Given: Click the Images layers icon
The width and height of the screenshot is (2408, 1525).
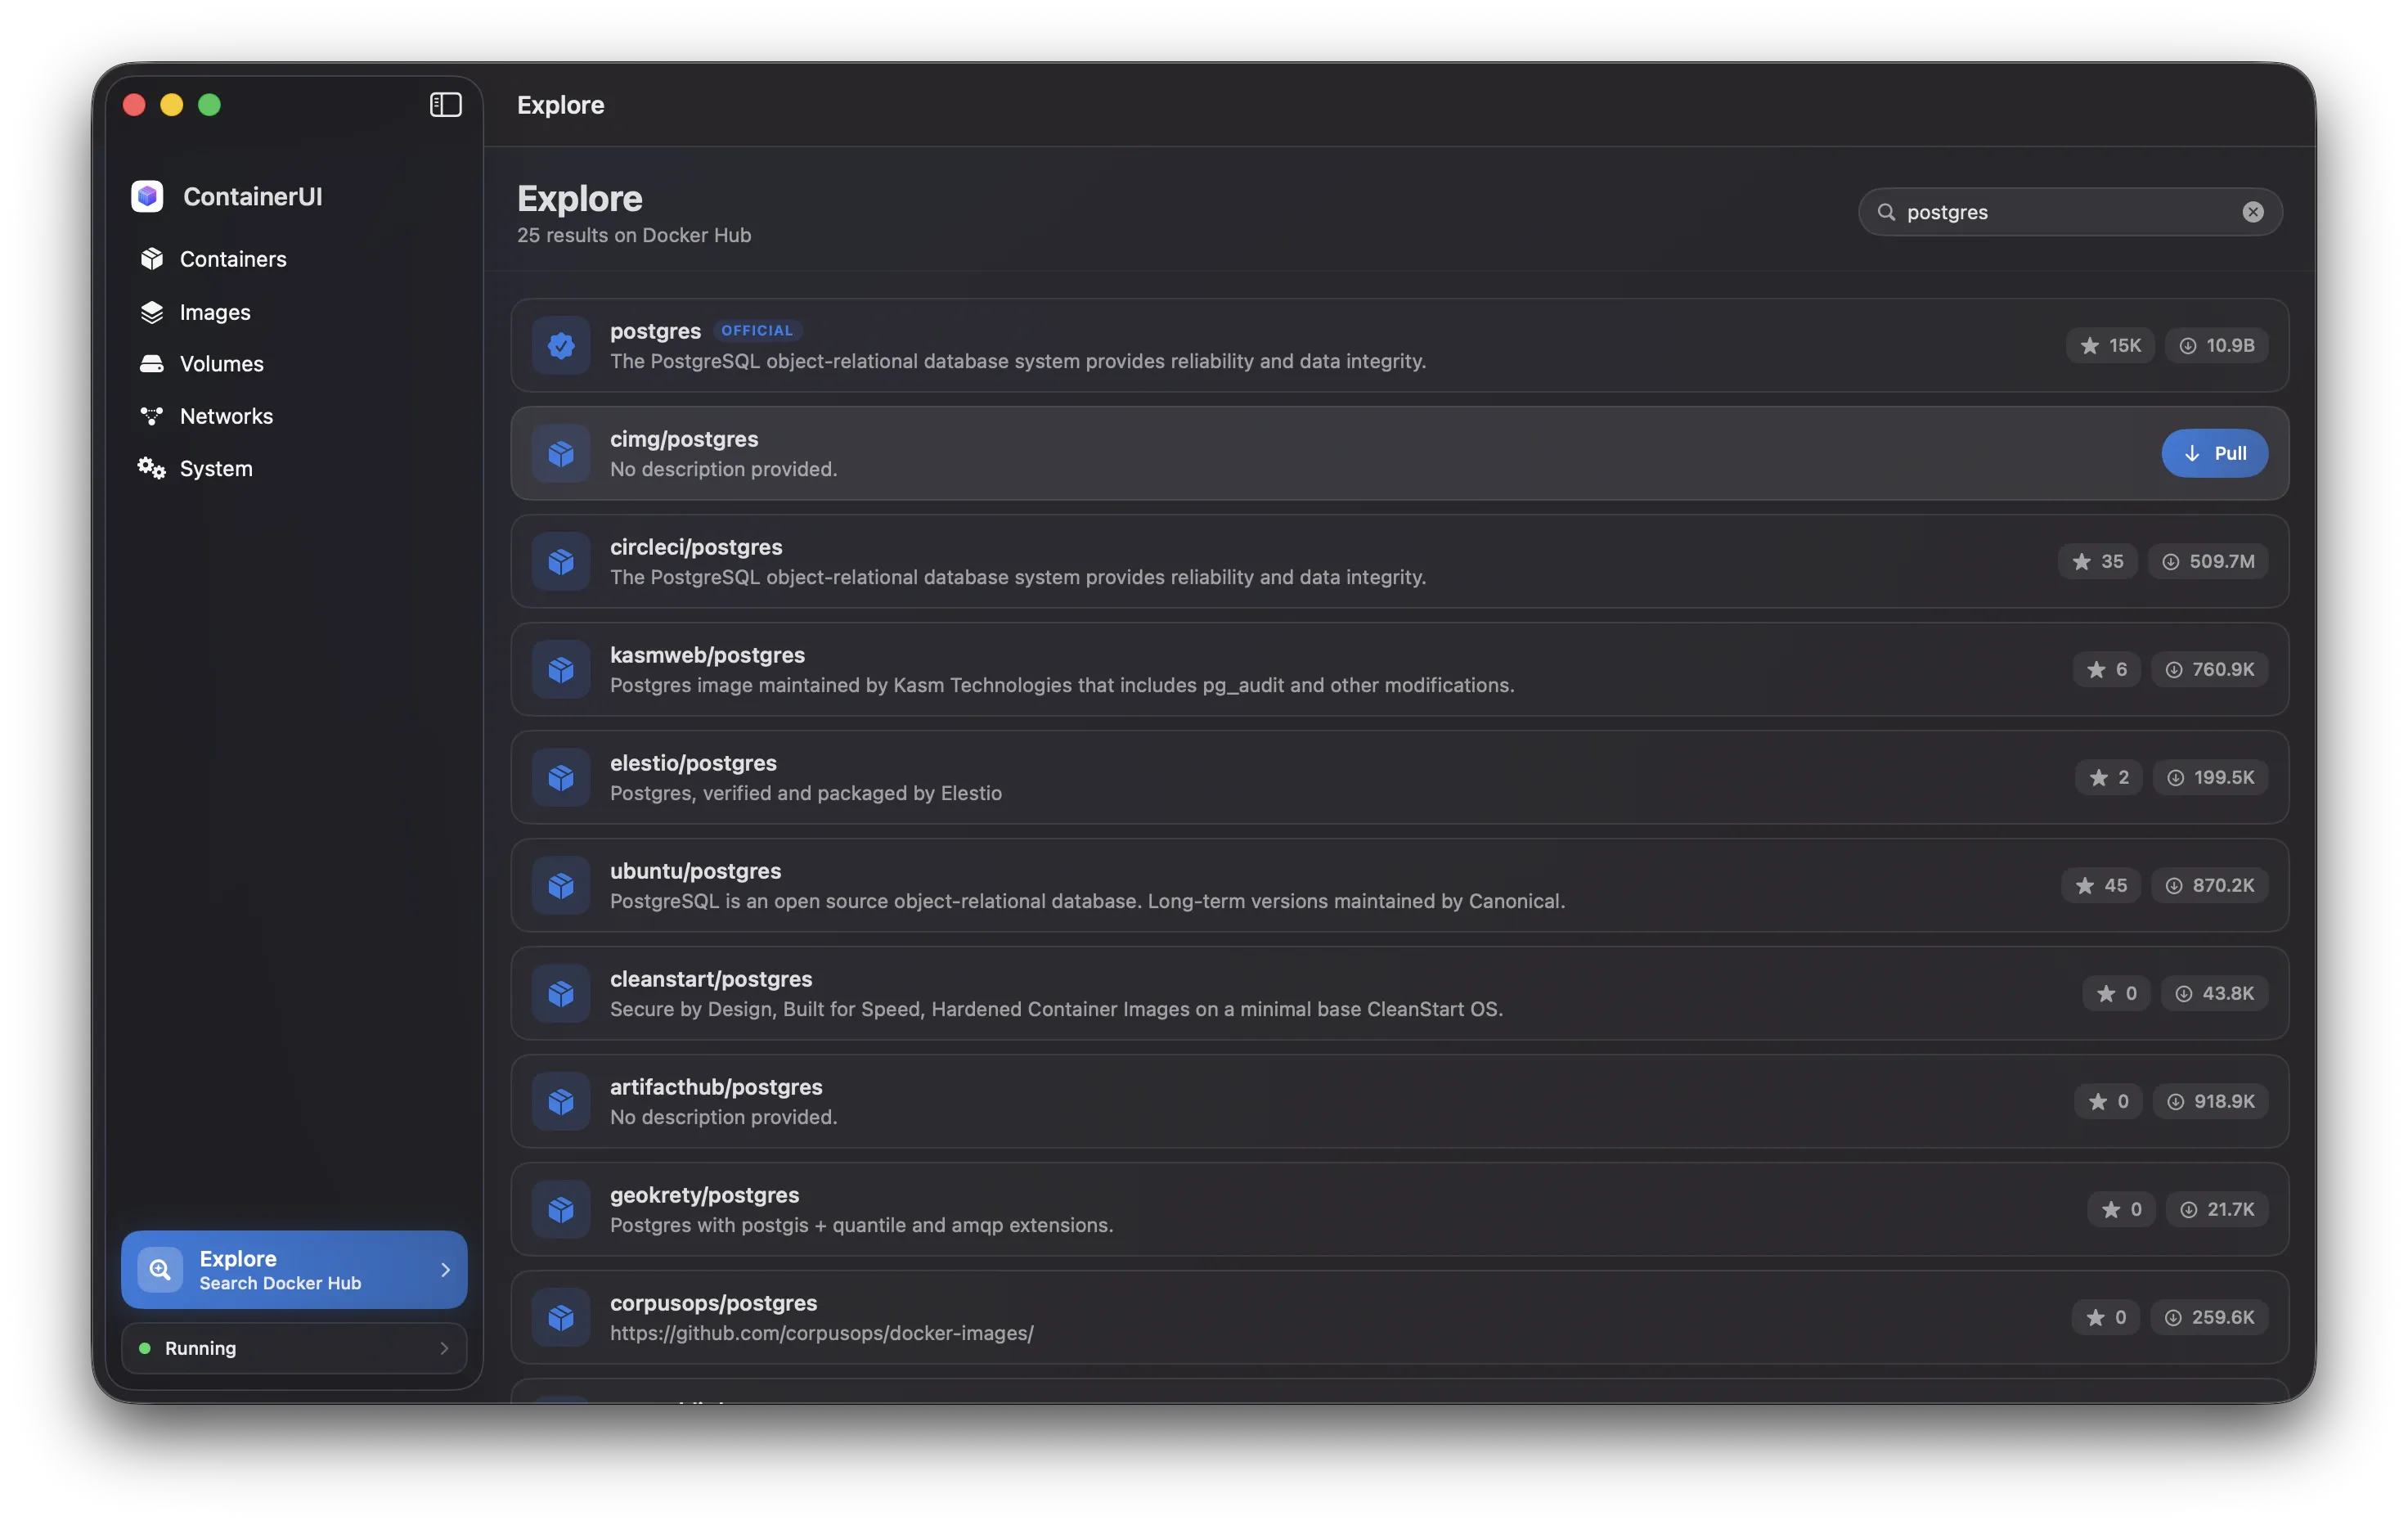Looking at the screenshot, I should pyautogui.click(x=152, y=312).
